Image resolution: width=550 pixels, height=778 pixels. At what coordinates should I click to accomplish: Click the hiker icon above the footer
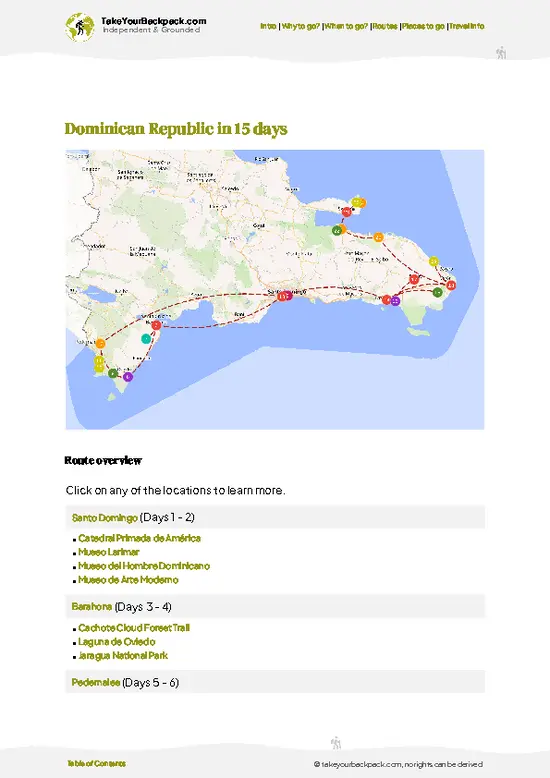point(336,743)
